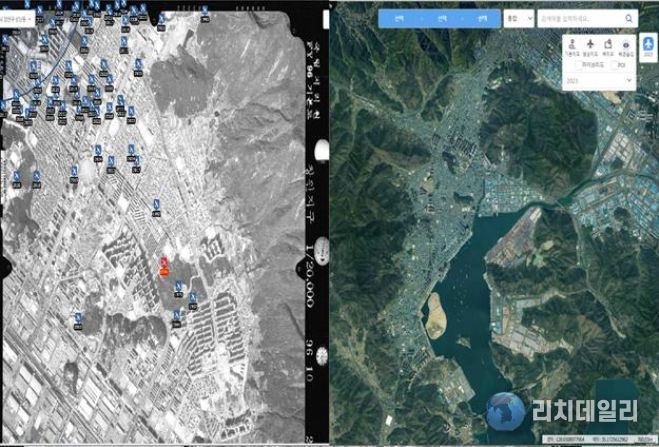Select the eye-shaped map type icon
This screenshot has height=447, width=659.
point(626,46)
